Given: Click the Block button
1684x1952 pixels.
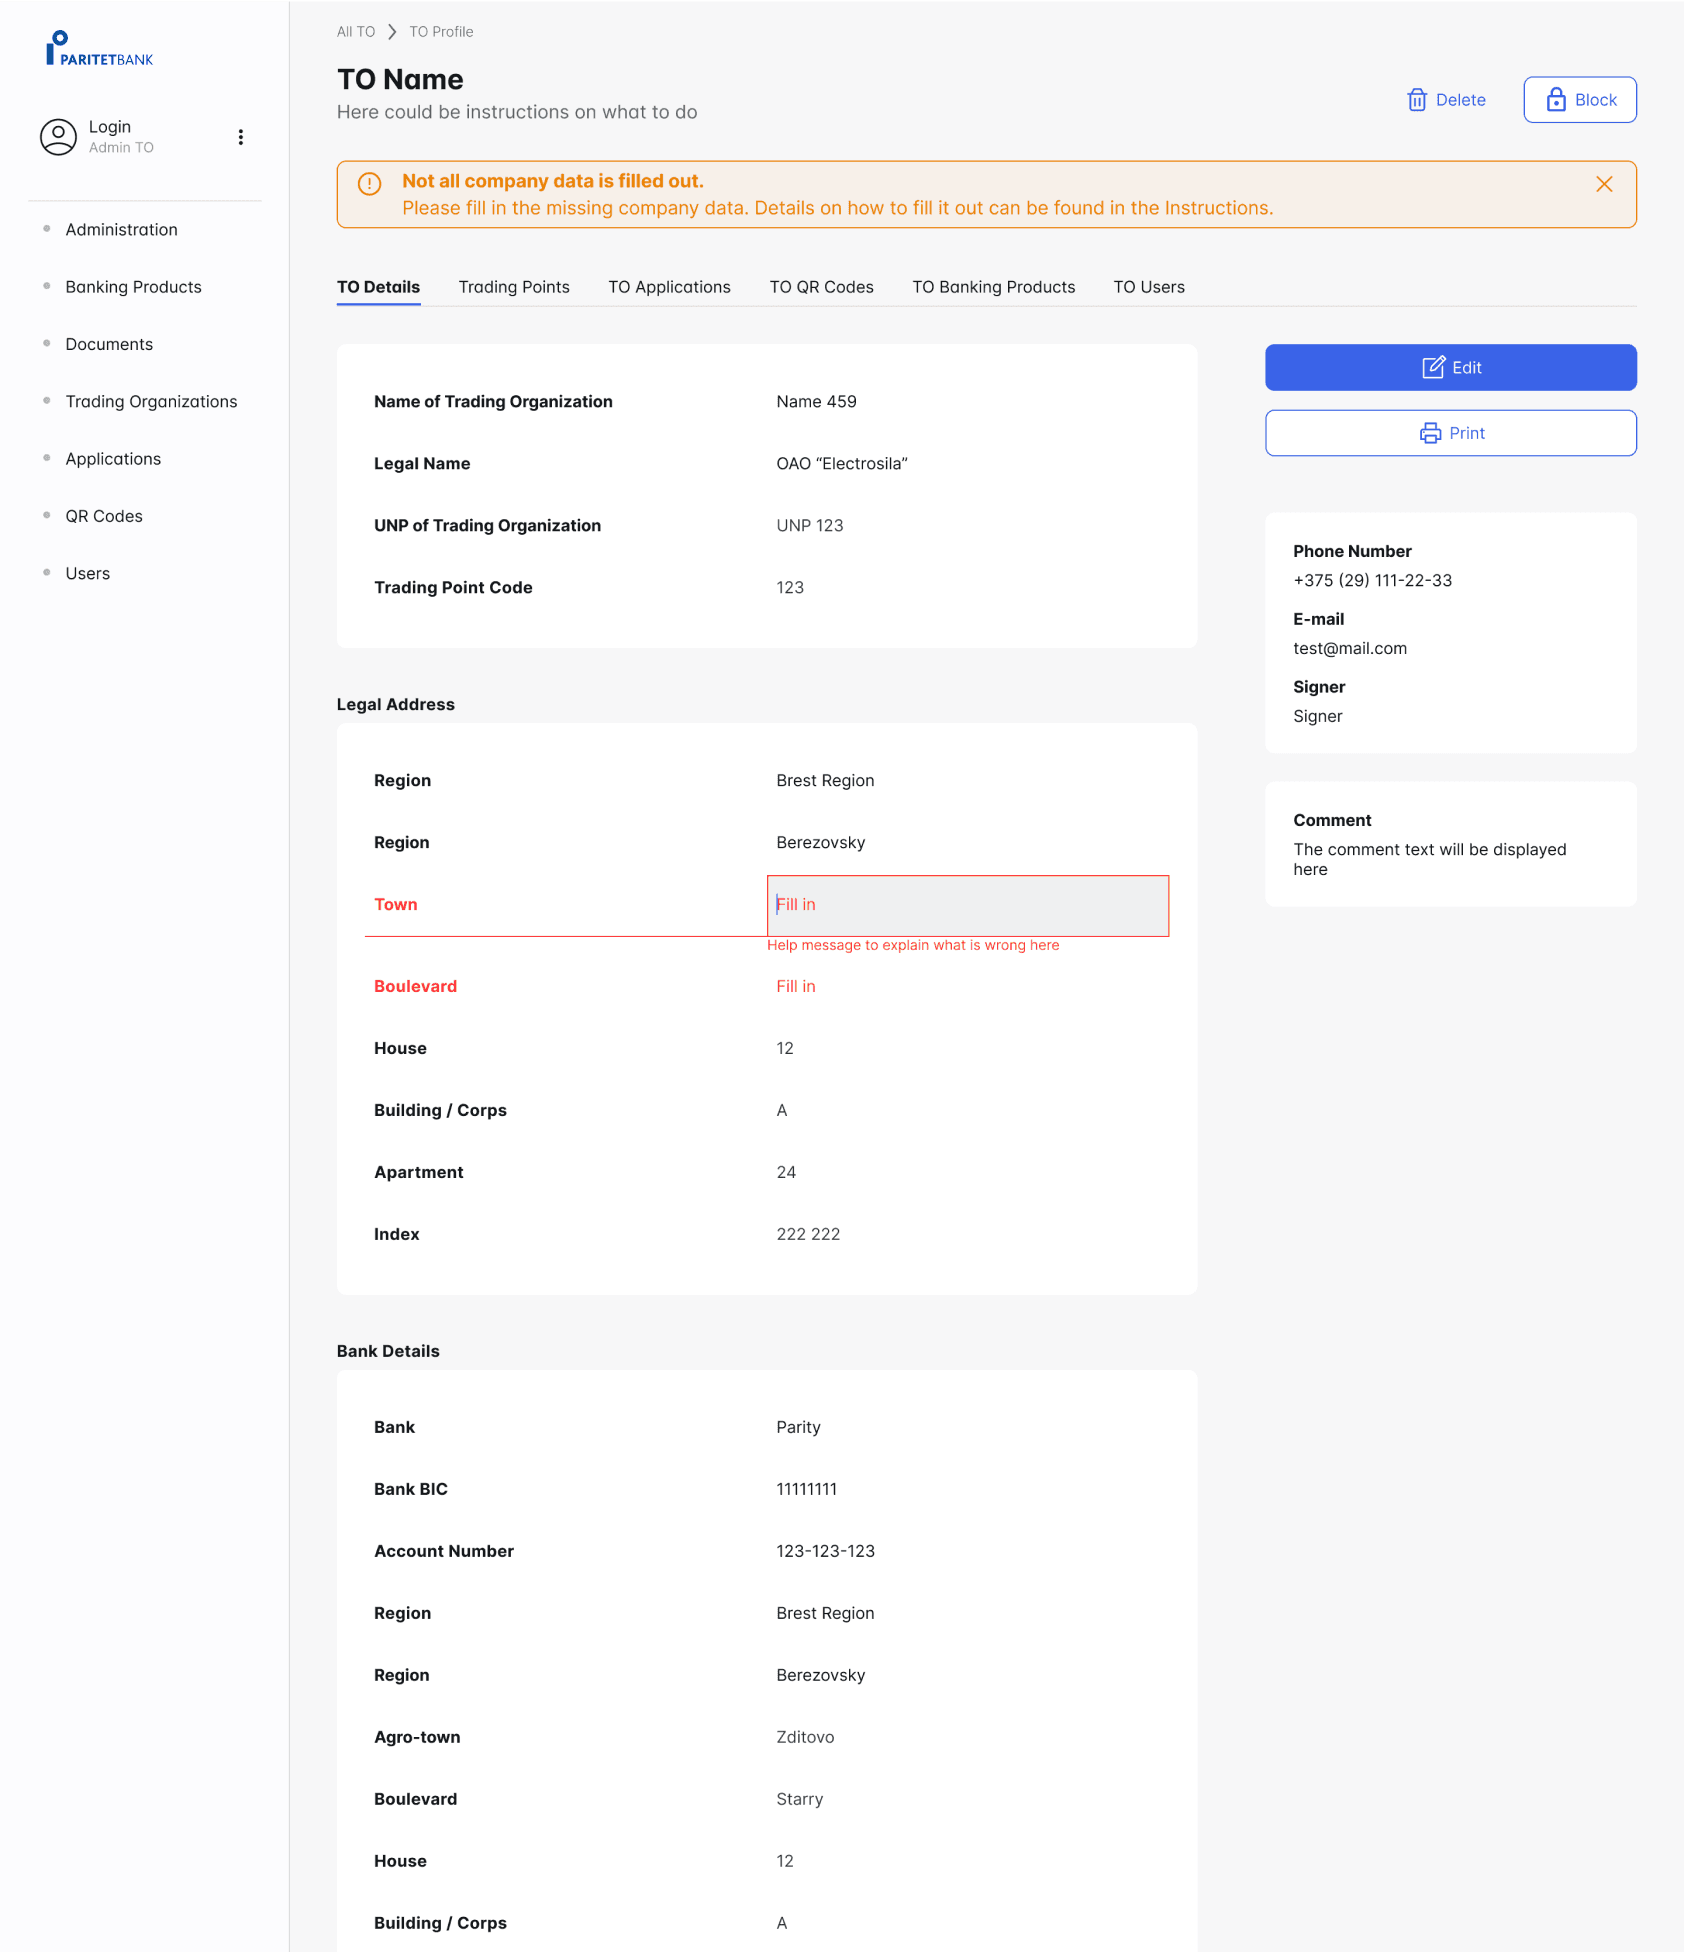Looking at the screenshot, I should coord(1580,100).
